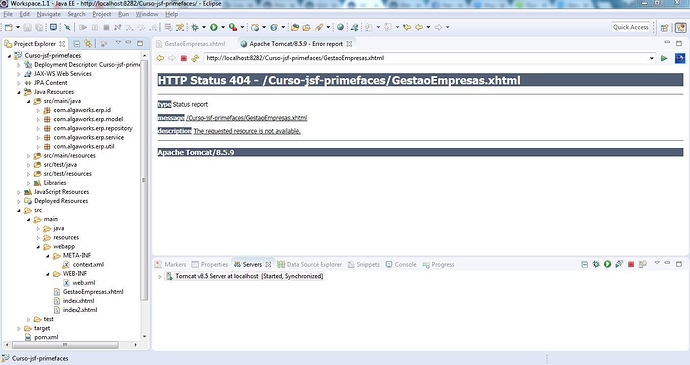The width and height of the screenshot is (690, 365).
Task: Click the yellow Back navigation arrow in main toolbar
Action: [419, 27]
